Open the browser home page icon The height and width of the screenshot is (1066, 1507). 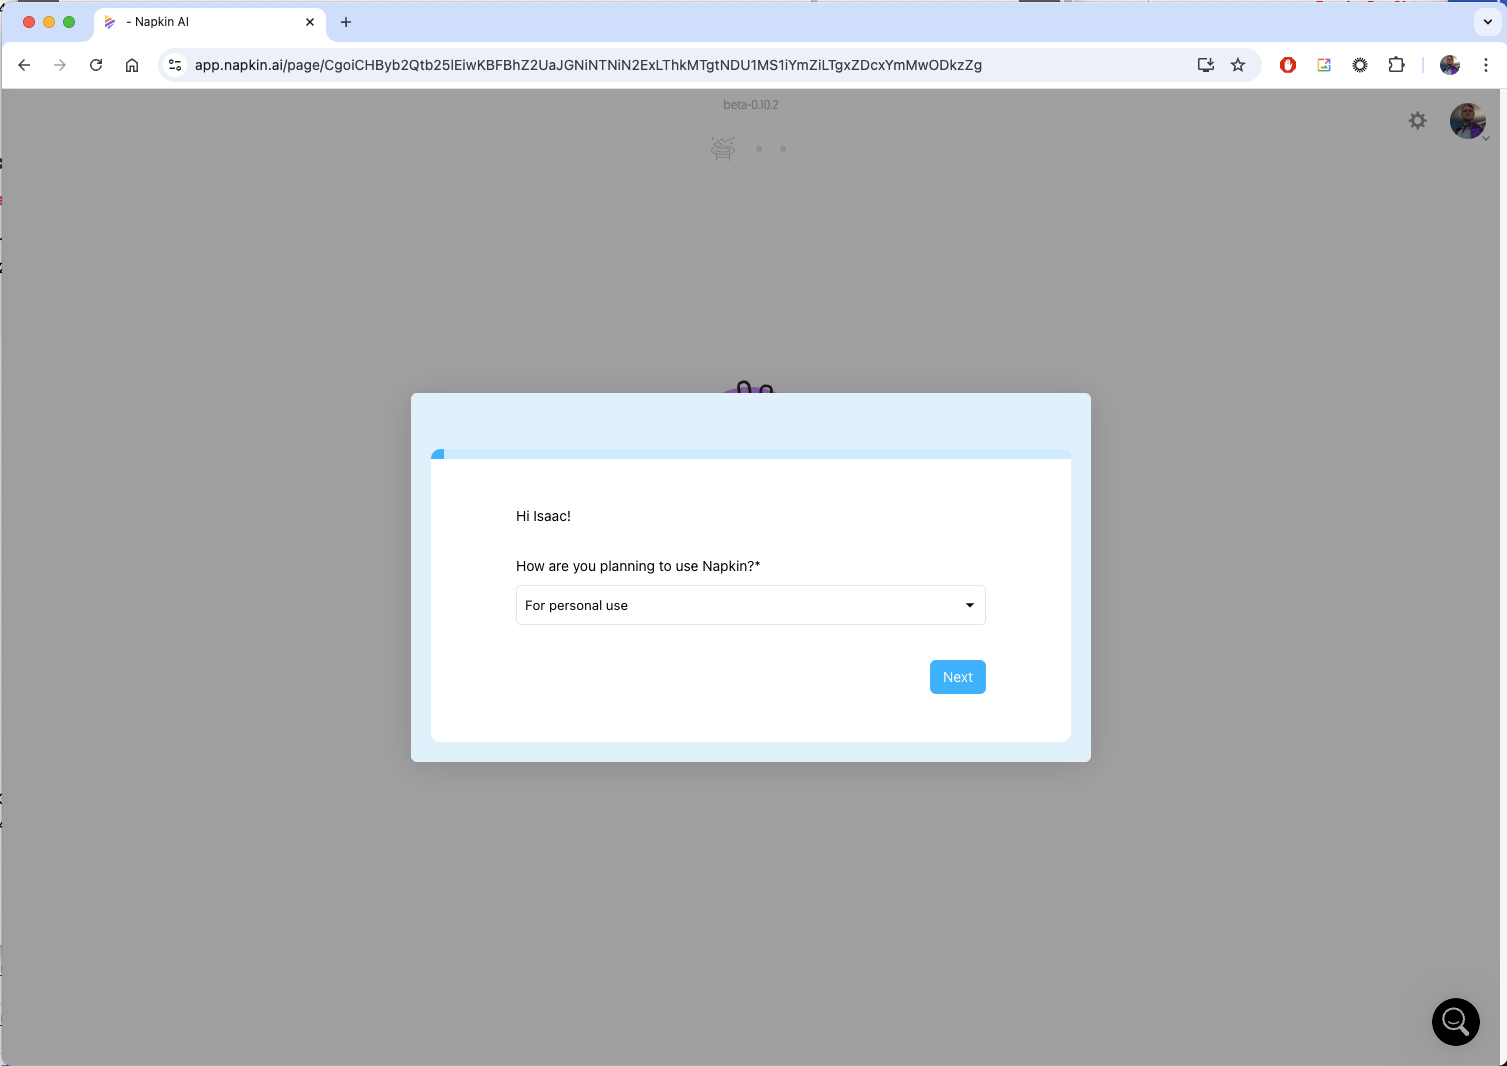tap(132, 65)
